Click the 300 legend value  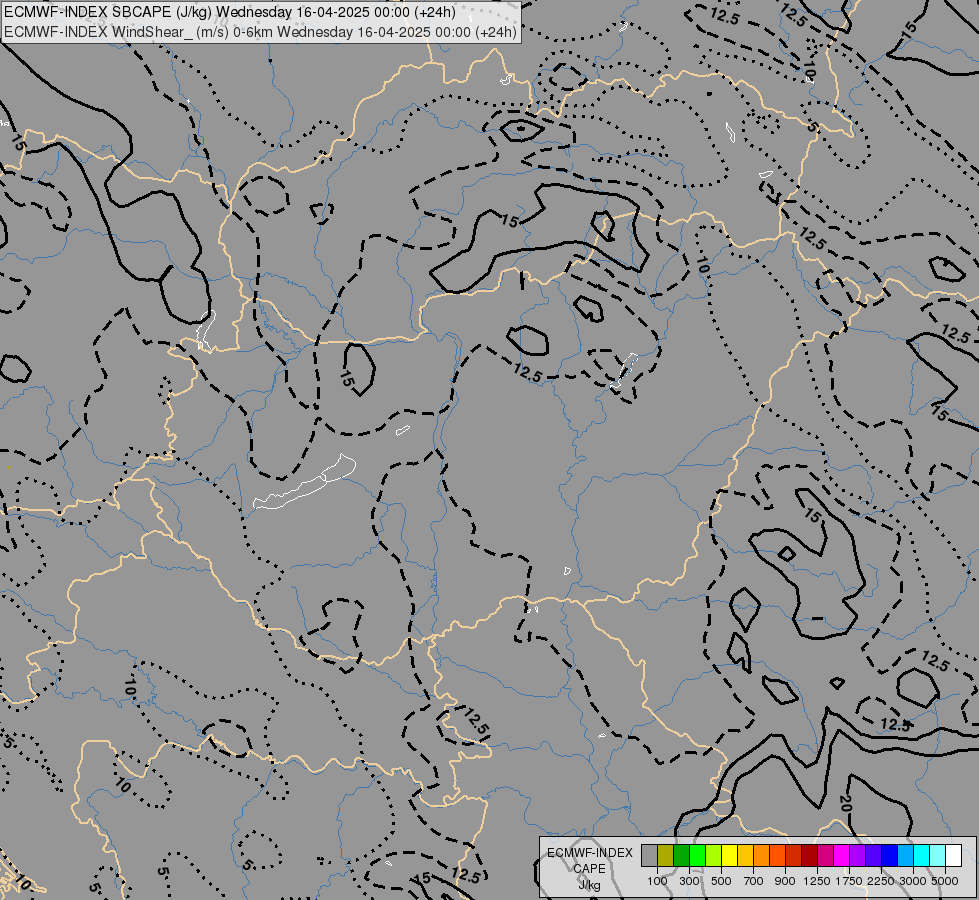(x=689, y=881)
